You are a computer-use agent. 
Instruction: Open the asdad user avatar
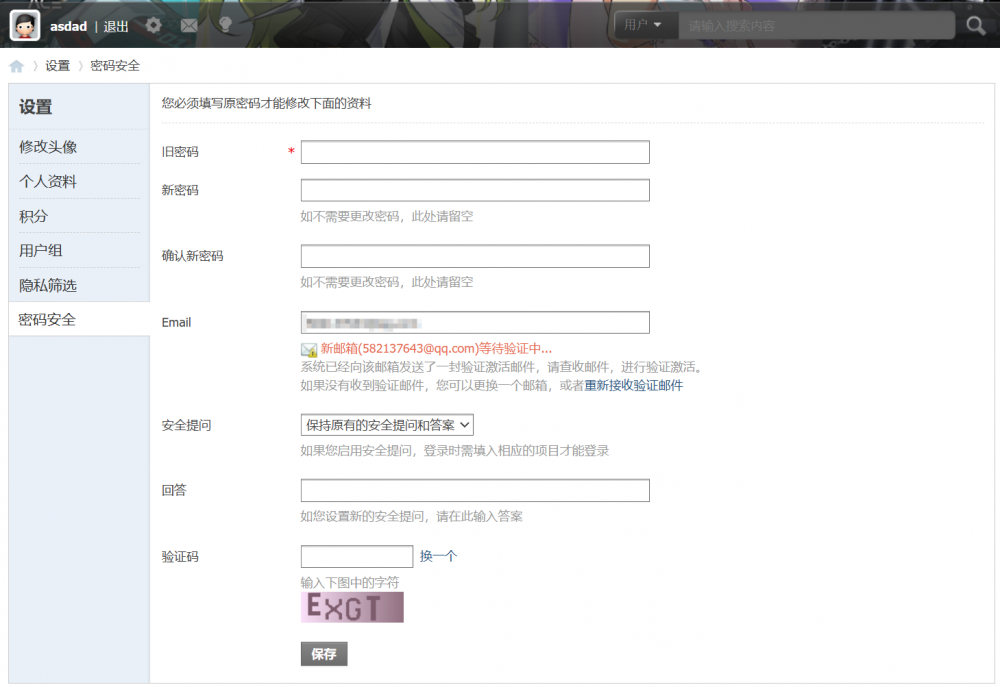(x=25, y=26)
